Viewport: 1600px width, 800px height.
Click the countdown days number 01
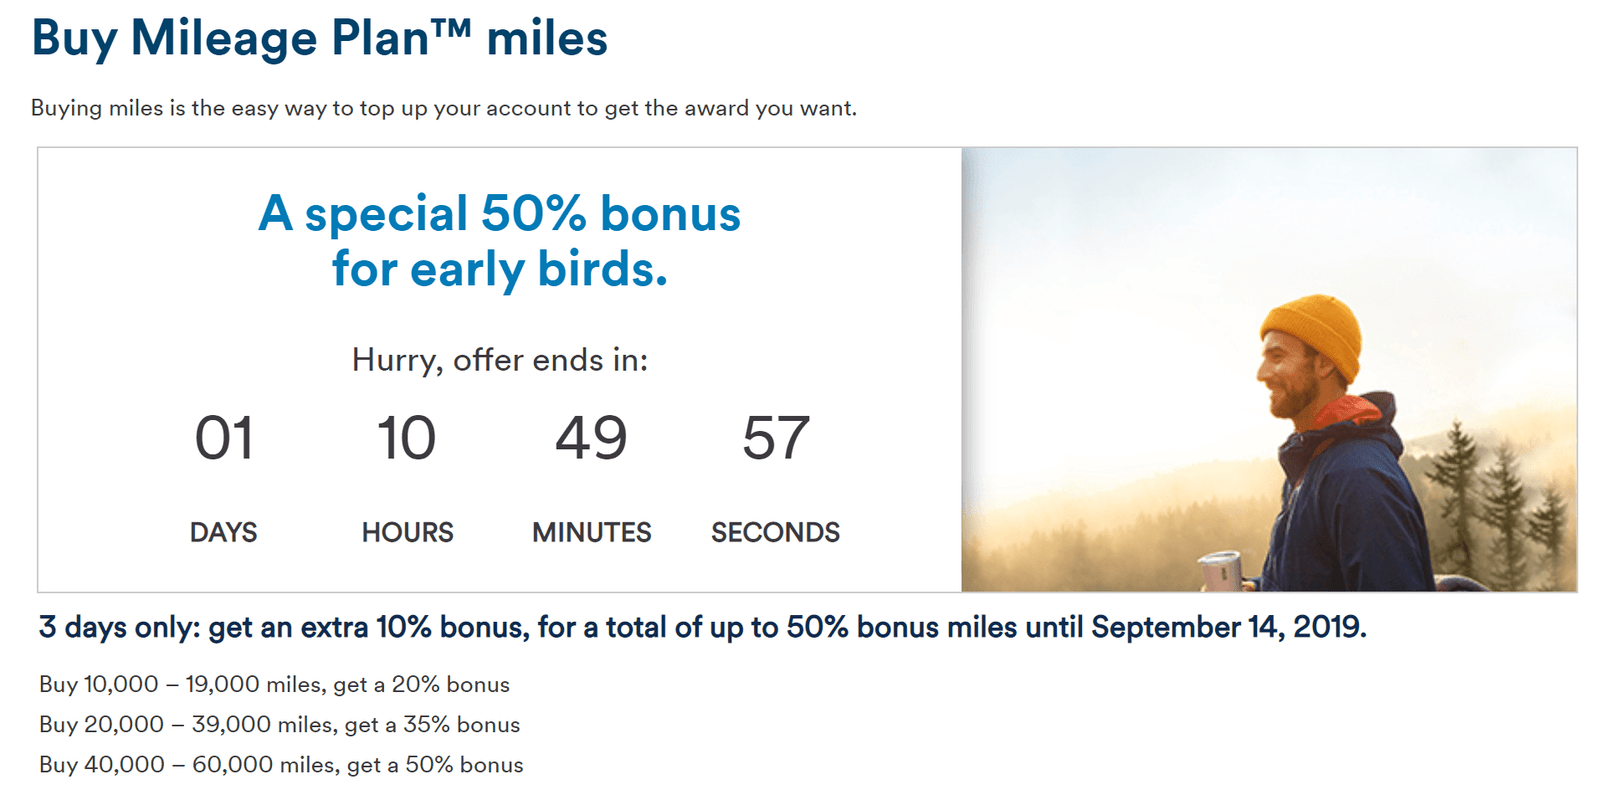[224, 438]
